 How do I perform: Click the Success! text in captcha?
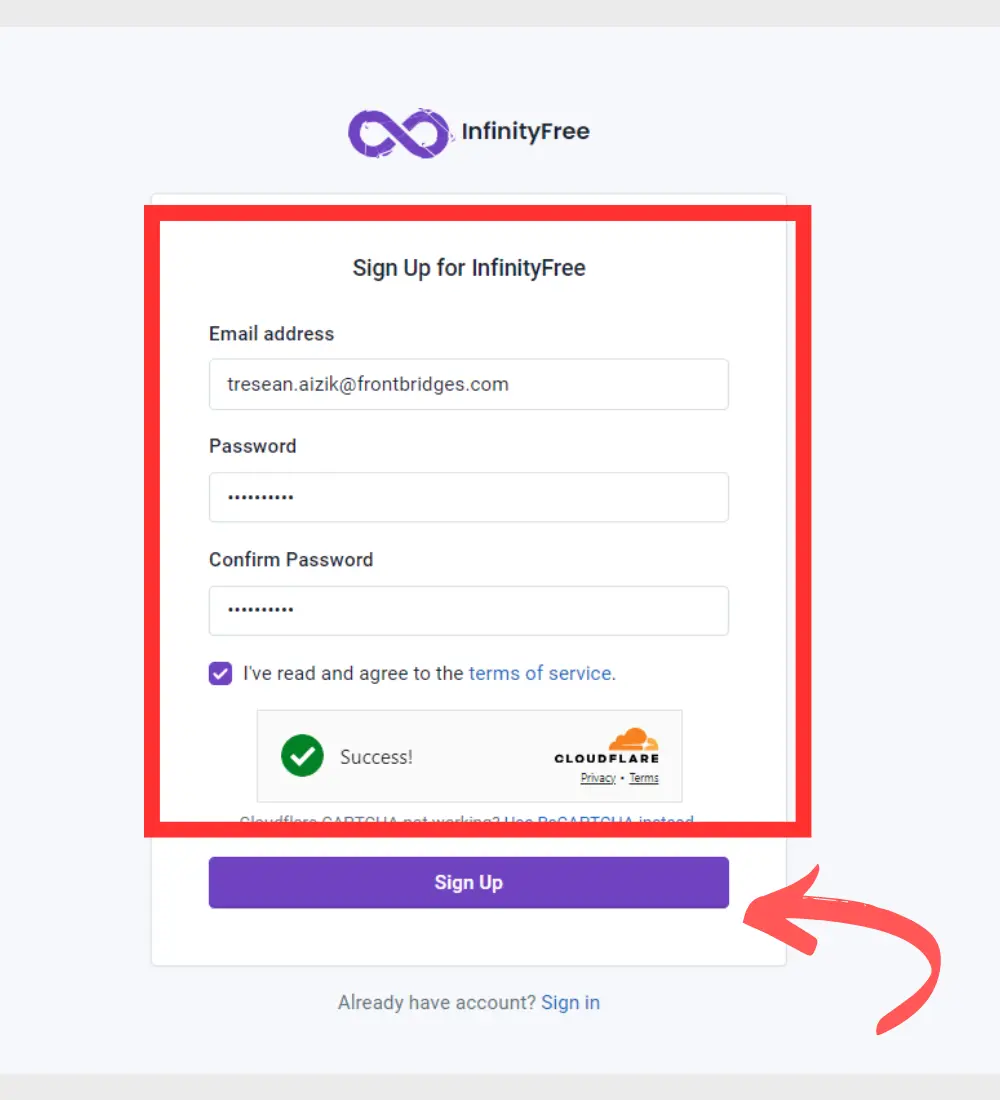click(376, 757)
